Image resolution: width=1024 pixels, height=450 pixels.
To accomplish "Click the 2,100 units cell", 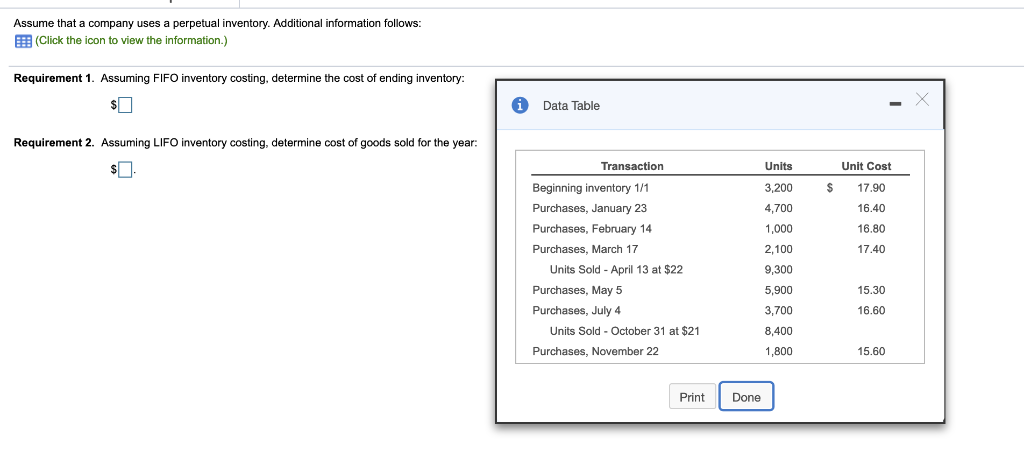I will tap(778, 249).
